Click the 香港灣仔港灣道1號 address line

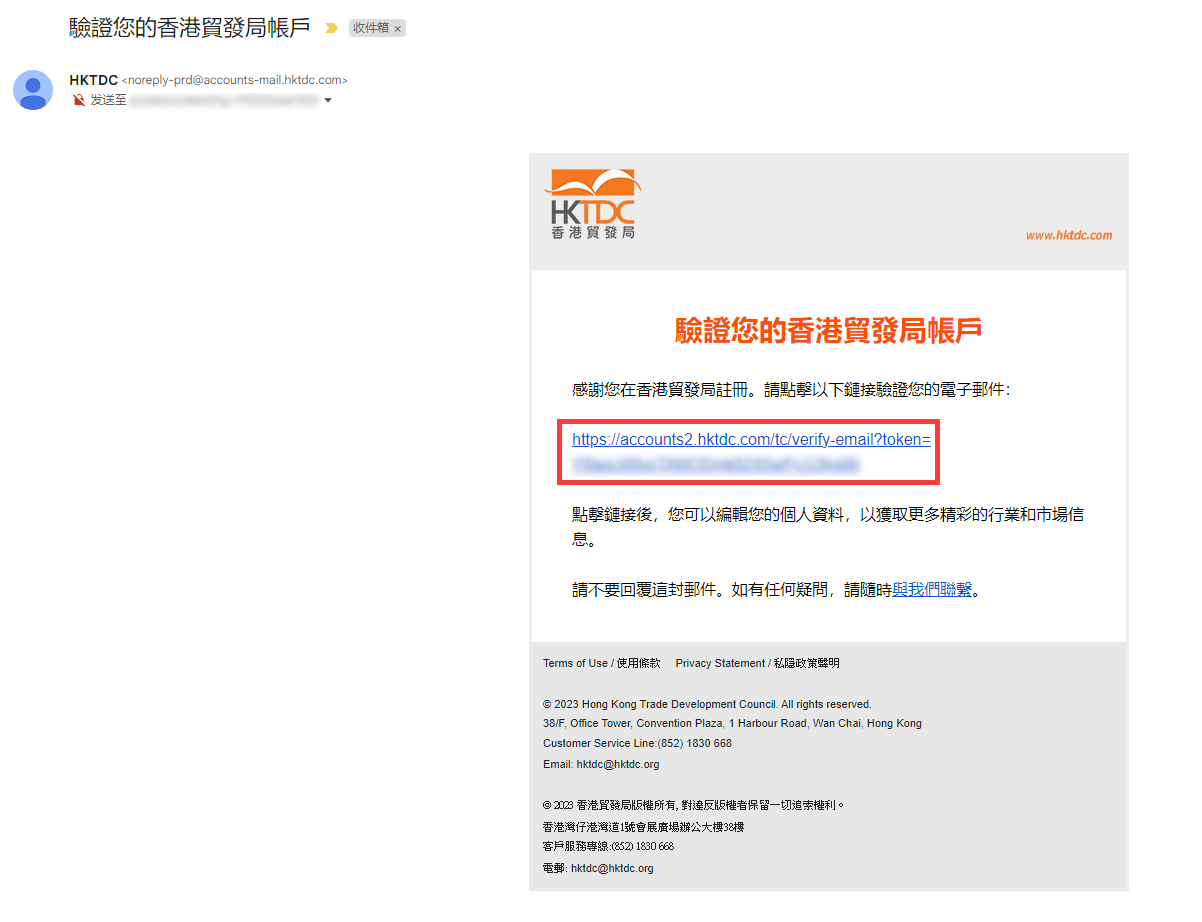pos(643,827)
